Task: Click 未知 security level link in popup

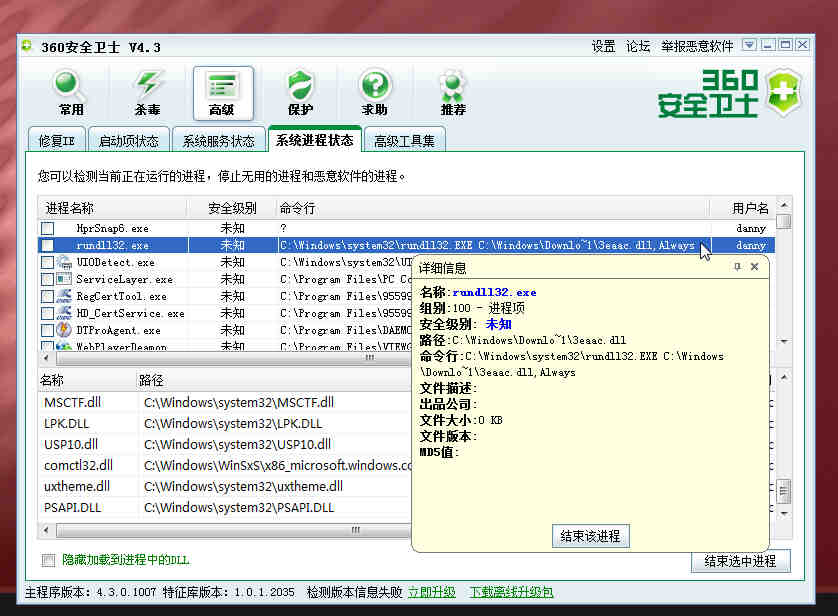Action: pyautogui.click(x=499, y=324)
